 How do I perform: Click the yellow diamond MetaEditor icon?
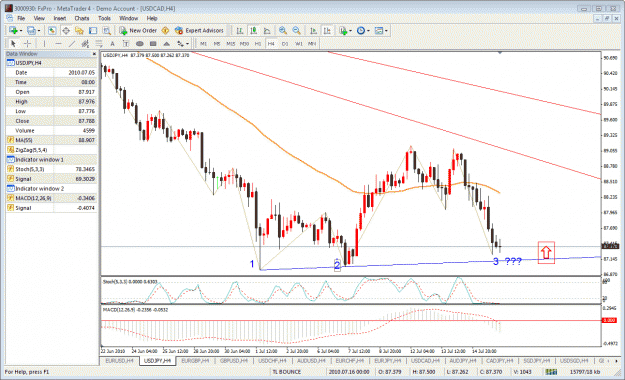(165, 30)
